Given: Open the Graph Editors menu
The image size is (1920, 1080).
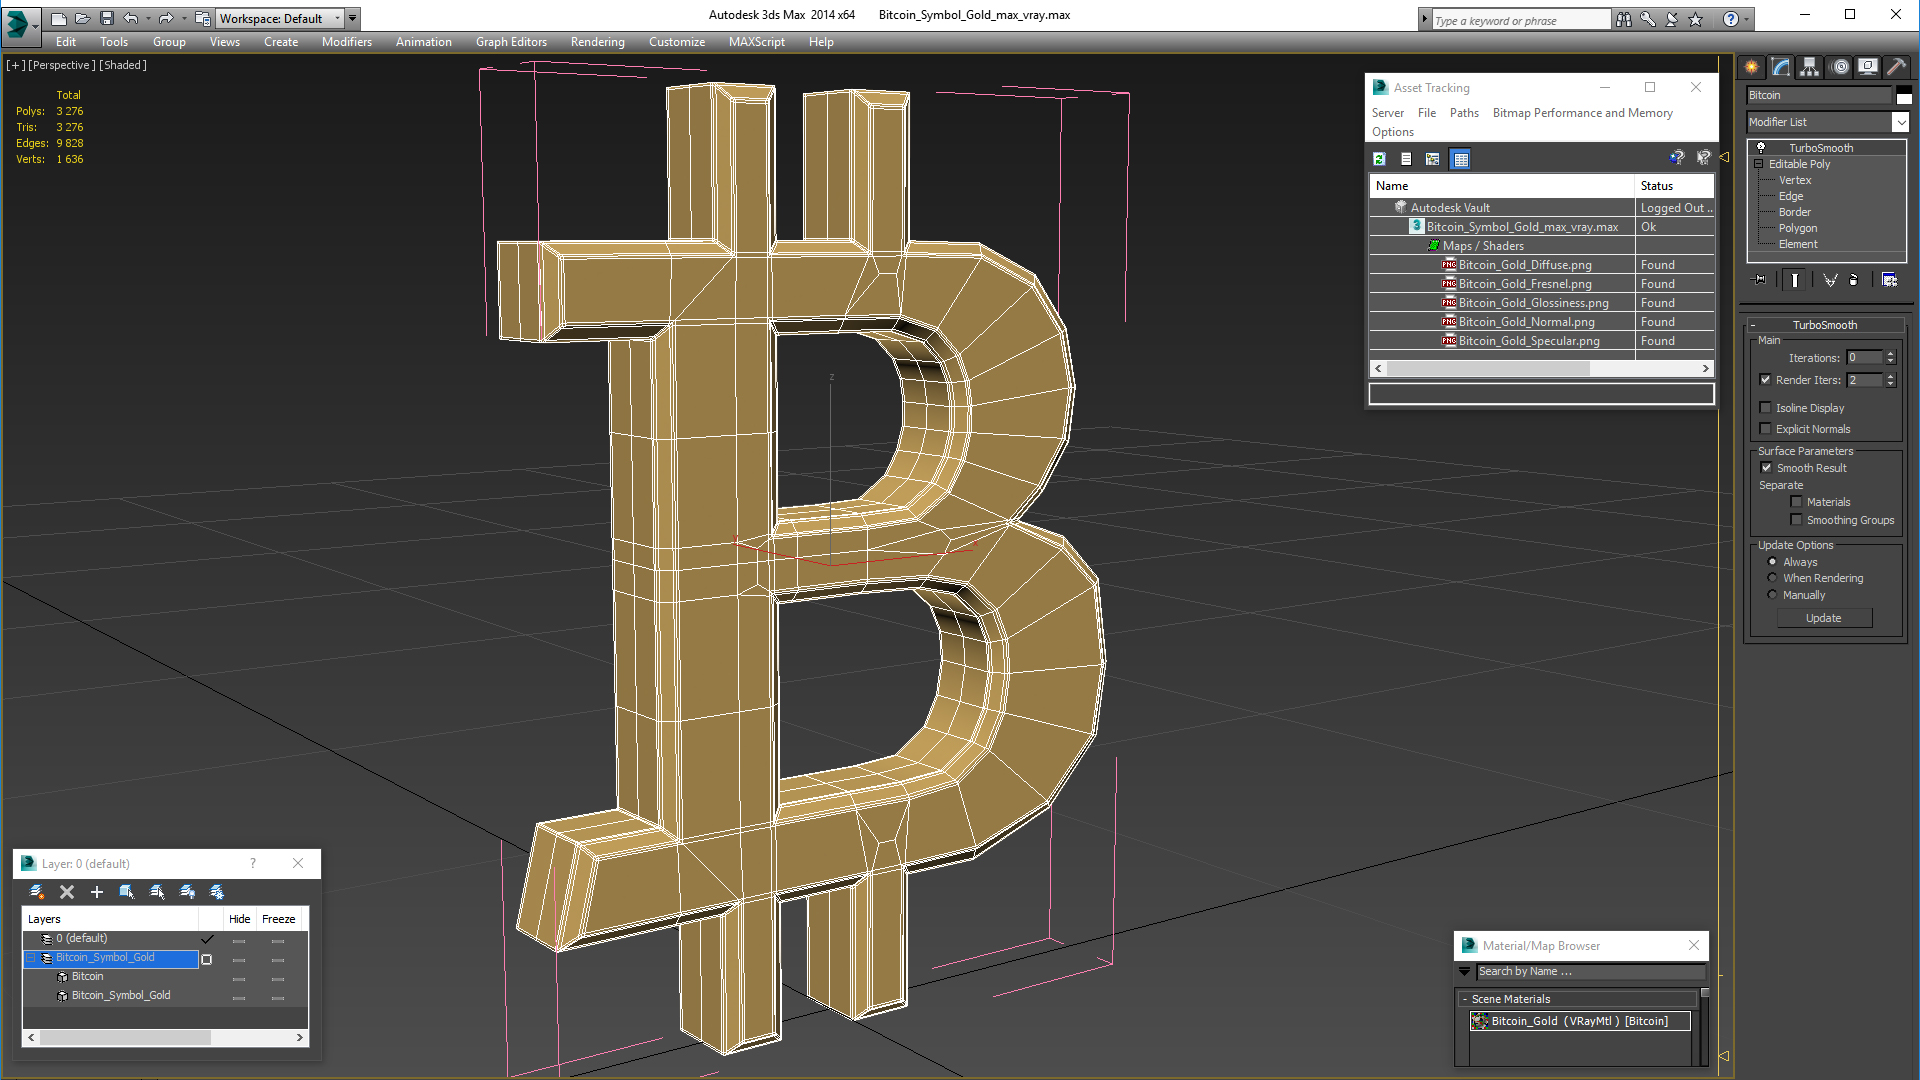Looking at the screenshot, I should tap(511, 42).
